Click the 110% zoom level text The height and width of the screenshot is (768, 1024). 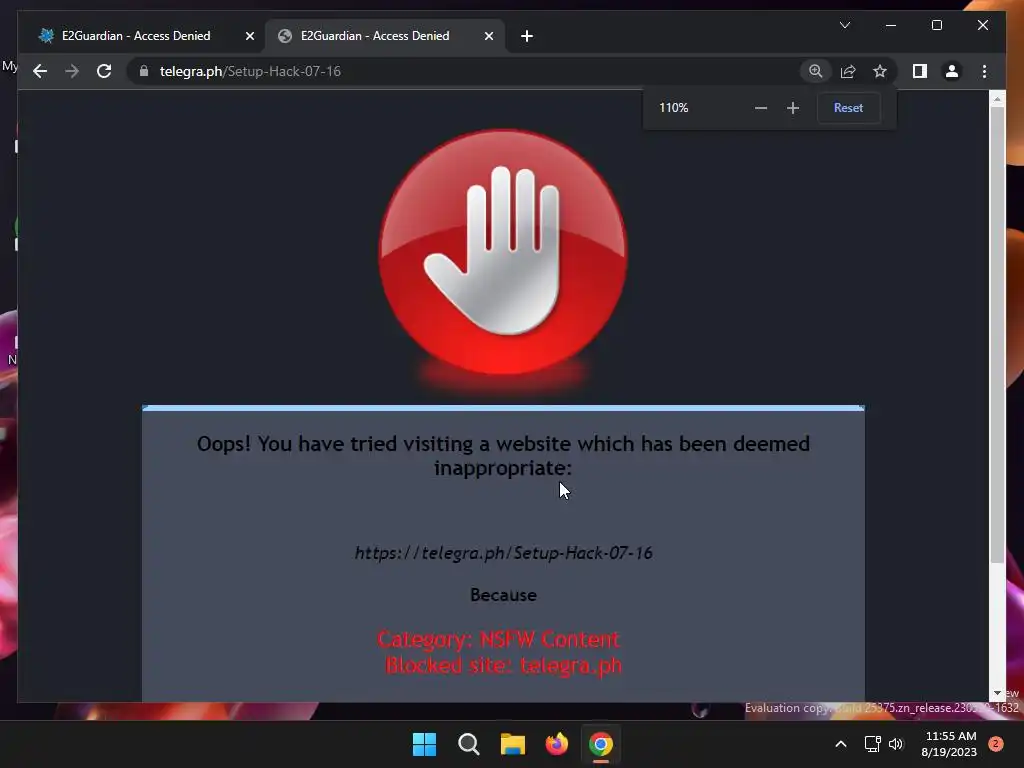(673, 108)
